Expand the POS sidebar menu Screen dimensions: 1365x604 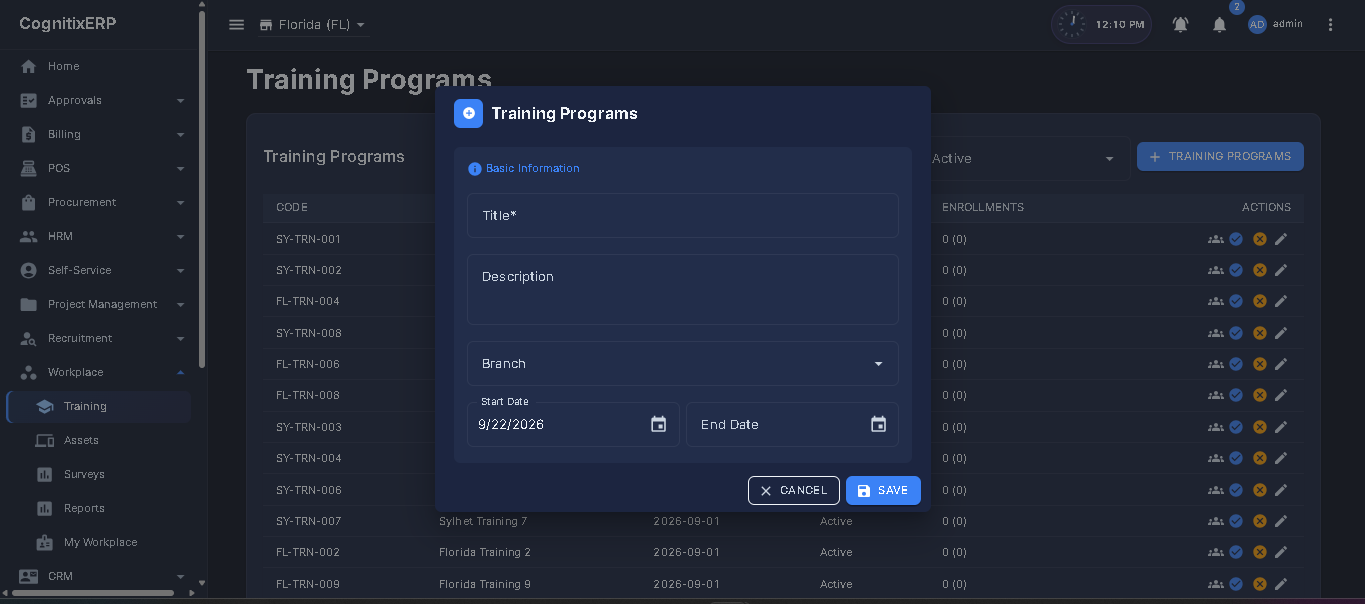pos(100,168)
